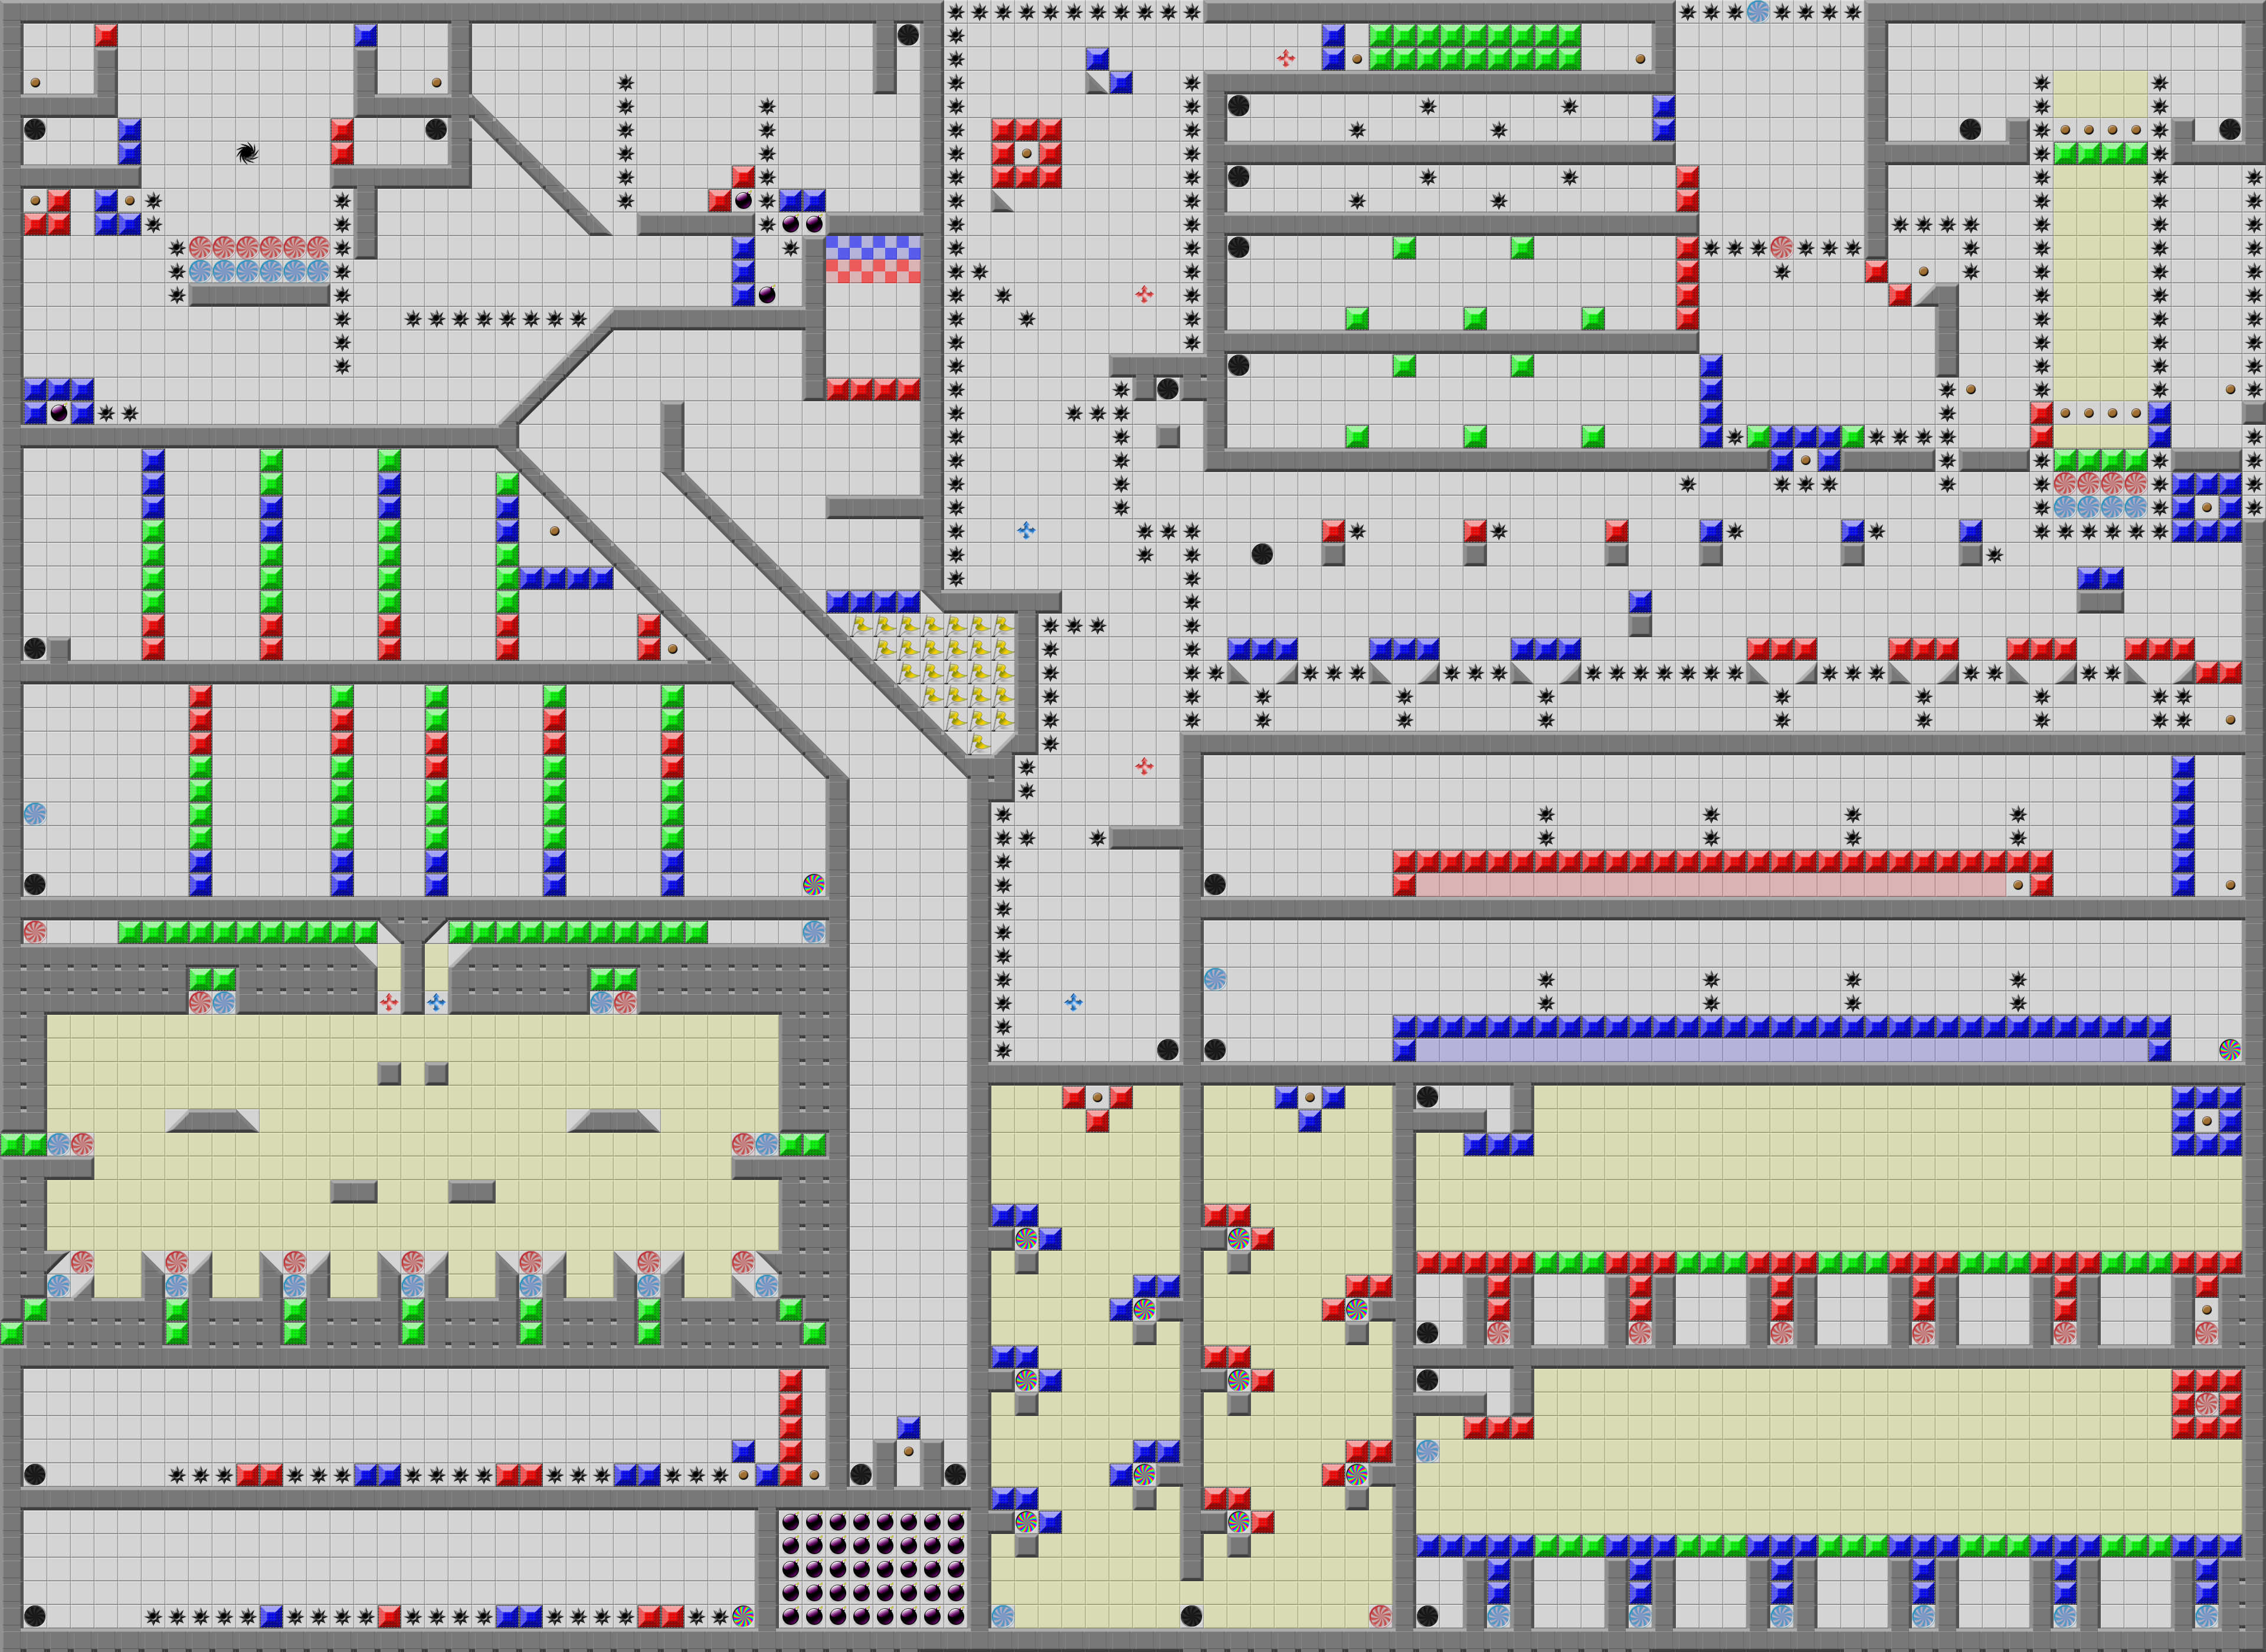Viewport: 2266px width, 1652px height.
Task: Click rainbow disc right of blue translucent strip
Action: point(2230,1049)
